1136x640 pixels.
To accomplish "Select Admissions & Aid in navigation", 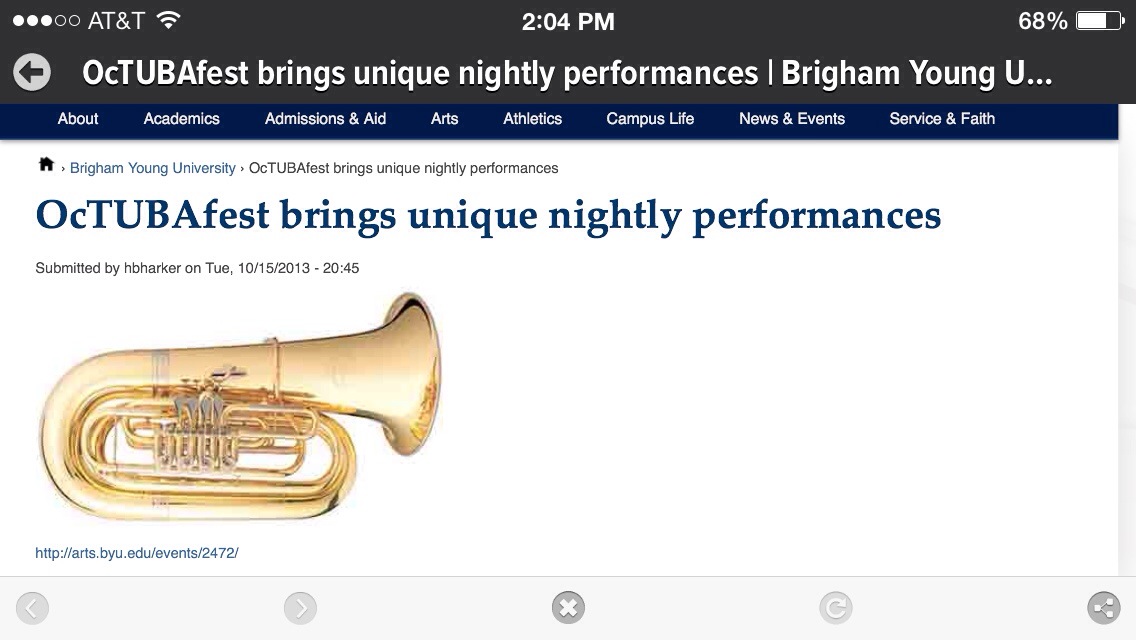I will point(325,119).
